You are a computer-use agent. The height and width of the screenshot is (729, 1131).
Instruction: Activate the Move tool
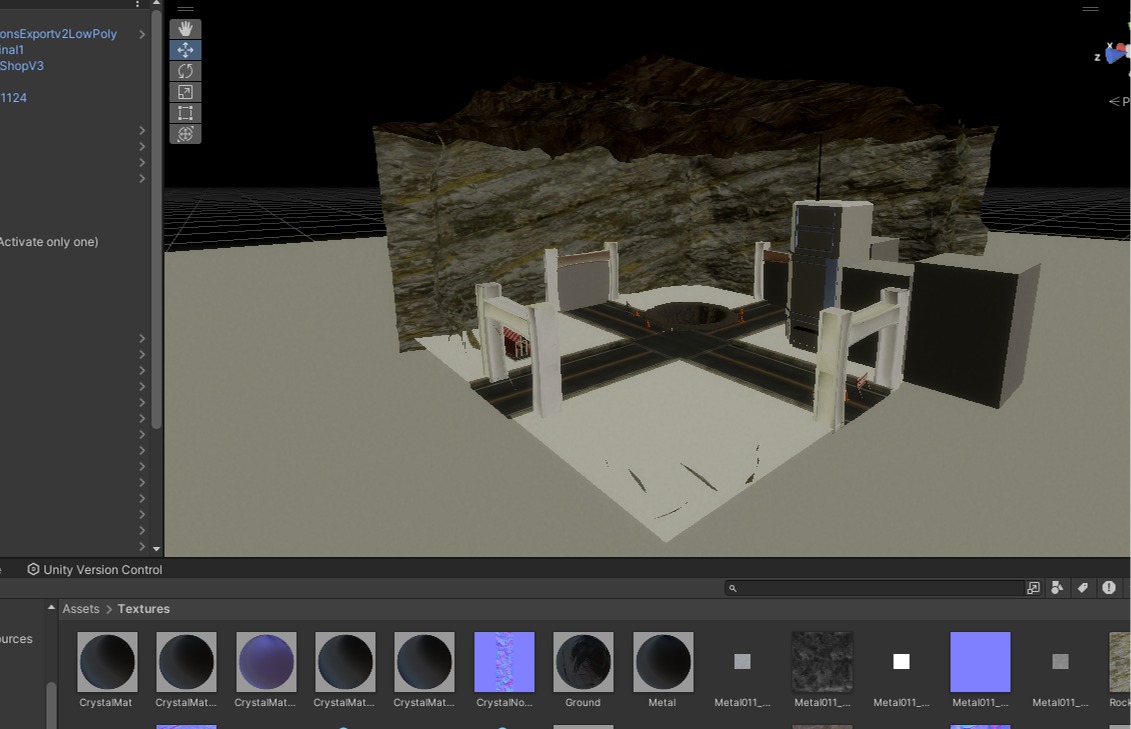tap(185, 50)
